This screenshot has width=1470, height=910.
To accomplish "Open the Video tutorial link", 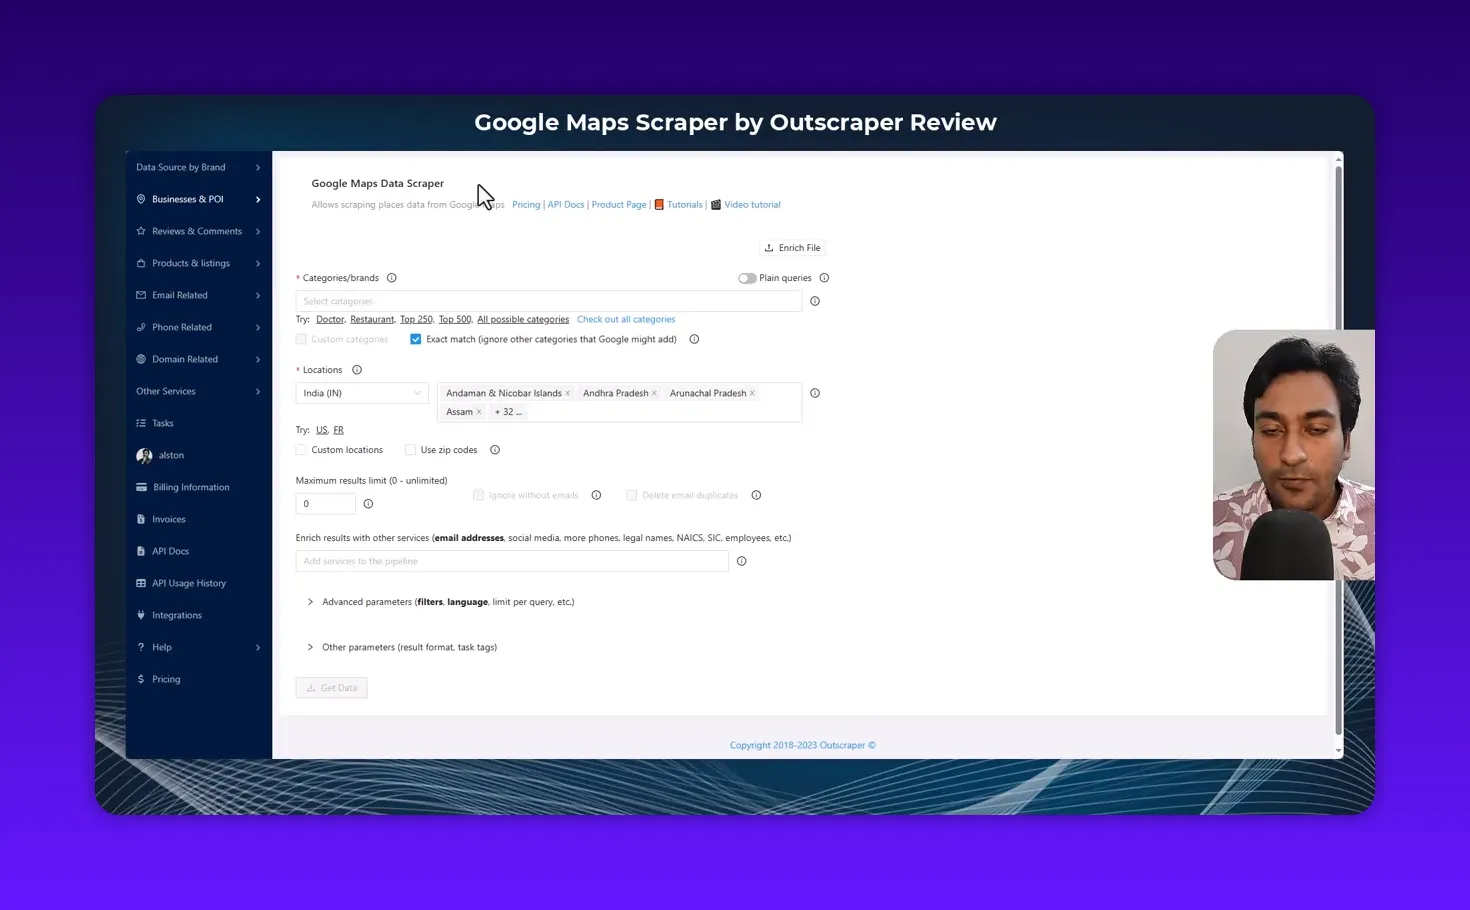I will click(751, 204).
